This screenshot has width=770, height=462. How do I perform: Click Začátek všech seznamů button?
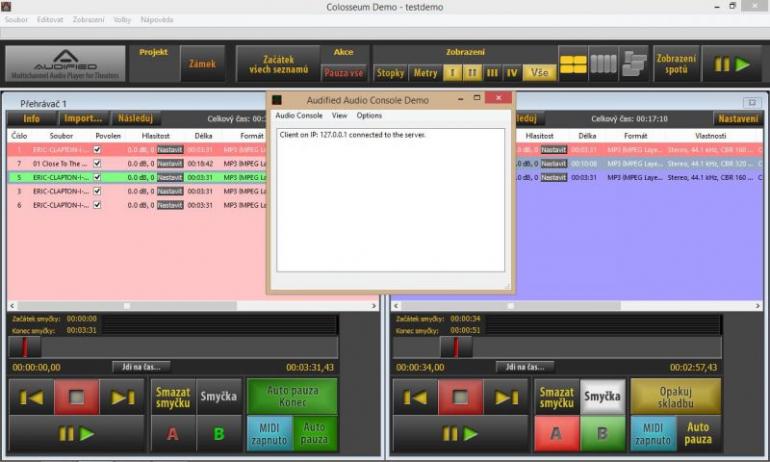pos(278,63)
